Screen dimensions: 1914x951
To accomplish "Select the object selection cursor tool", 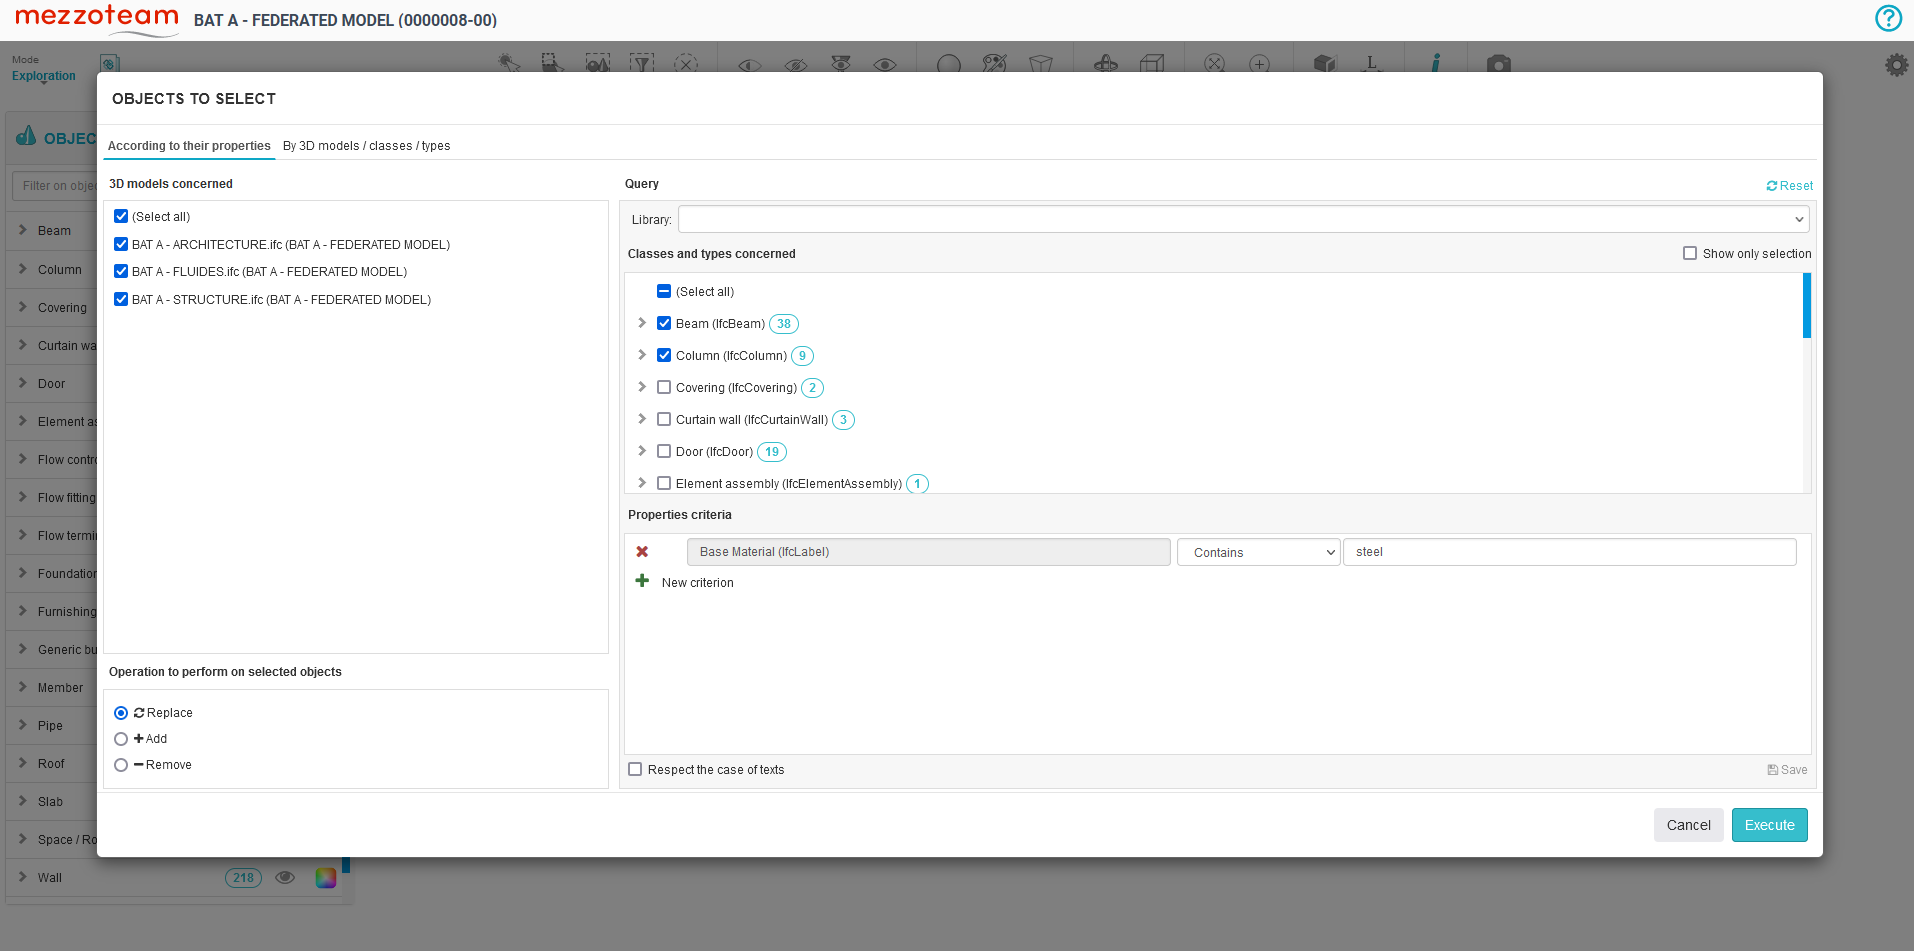I will (x=510, y=63).
